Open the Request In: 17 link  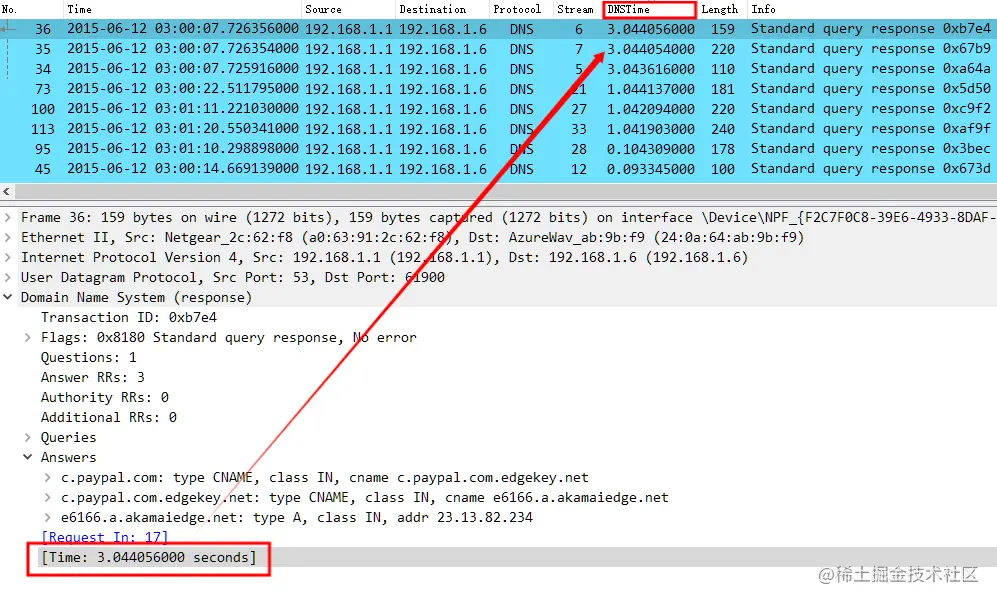click(x=104, y=537)
